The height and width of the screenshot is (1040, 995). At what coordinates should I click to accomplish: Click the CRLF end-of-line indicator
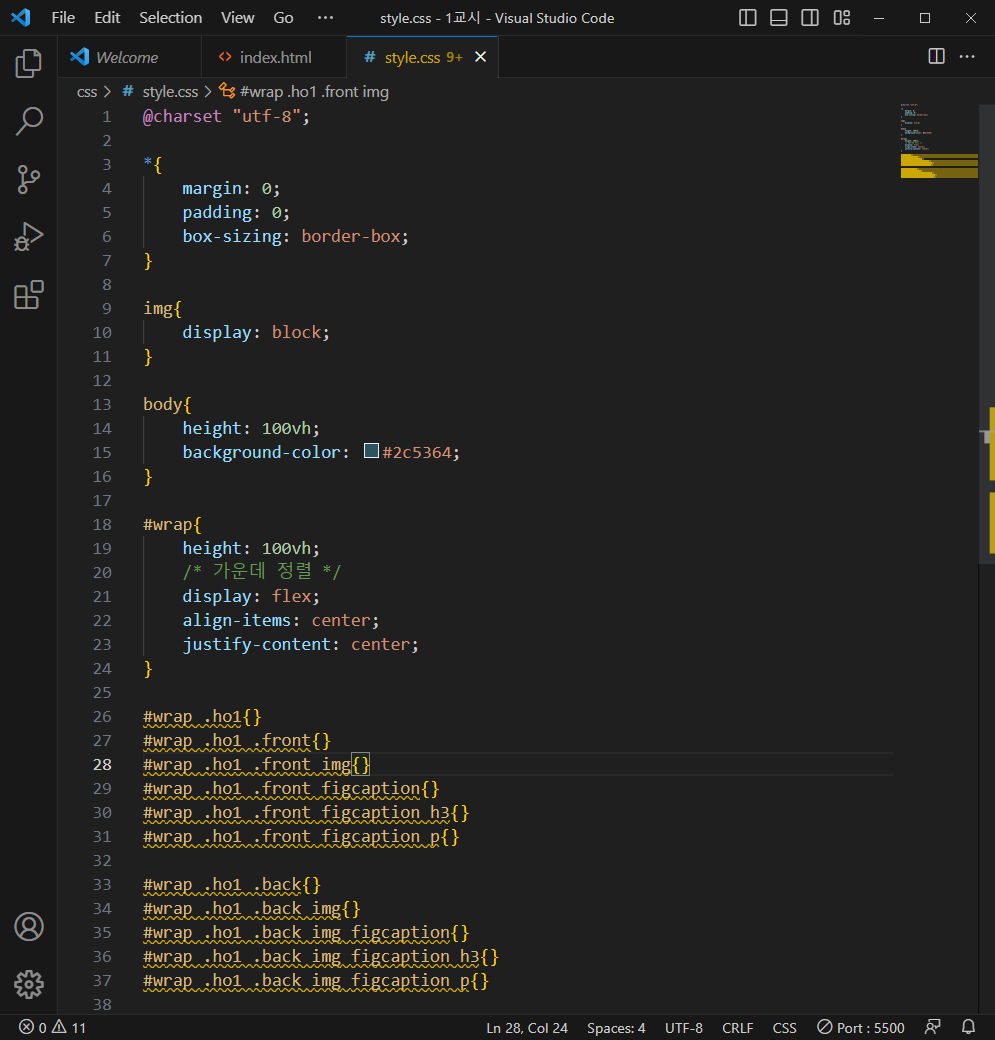click(x=738, y=1027)
